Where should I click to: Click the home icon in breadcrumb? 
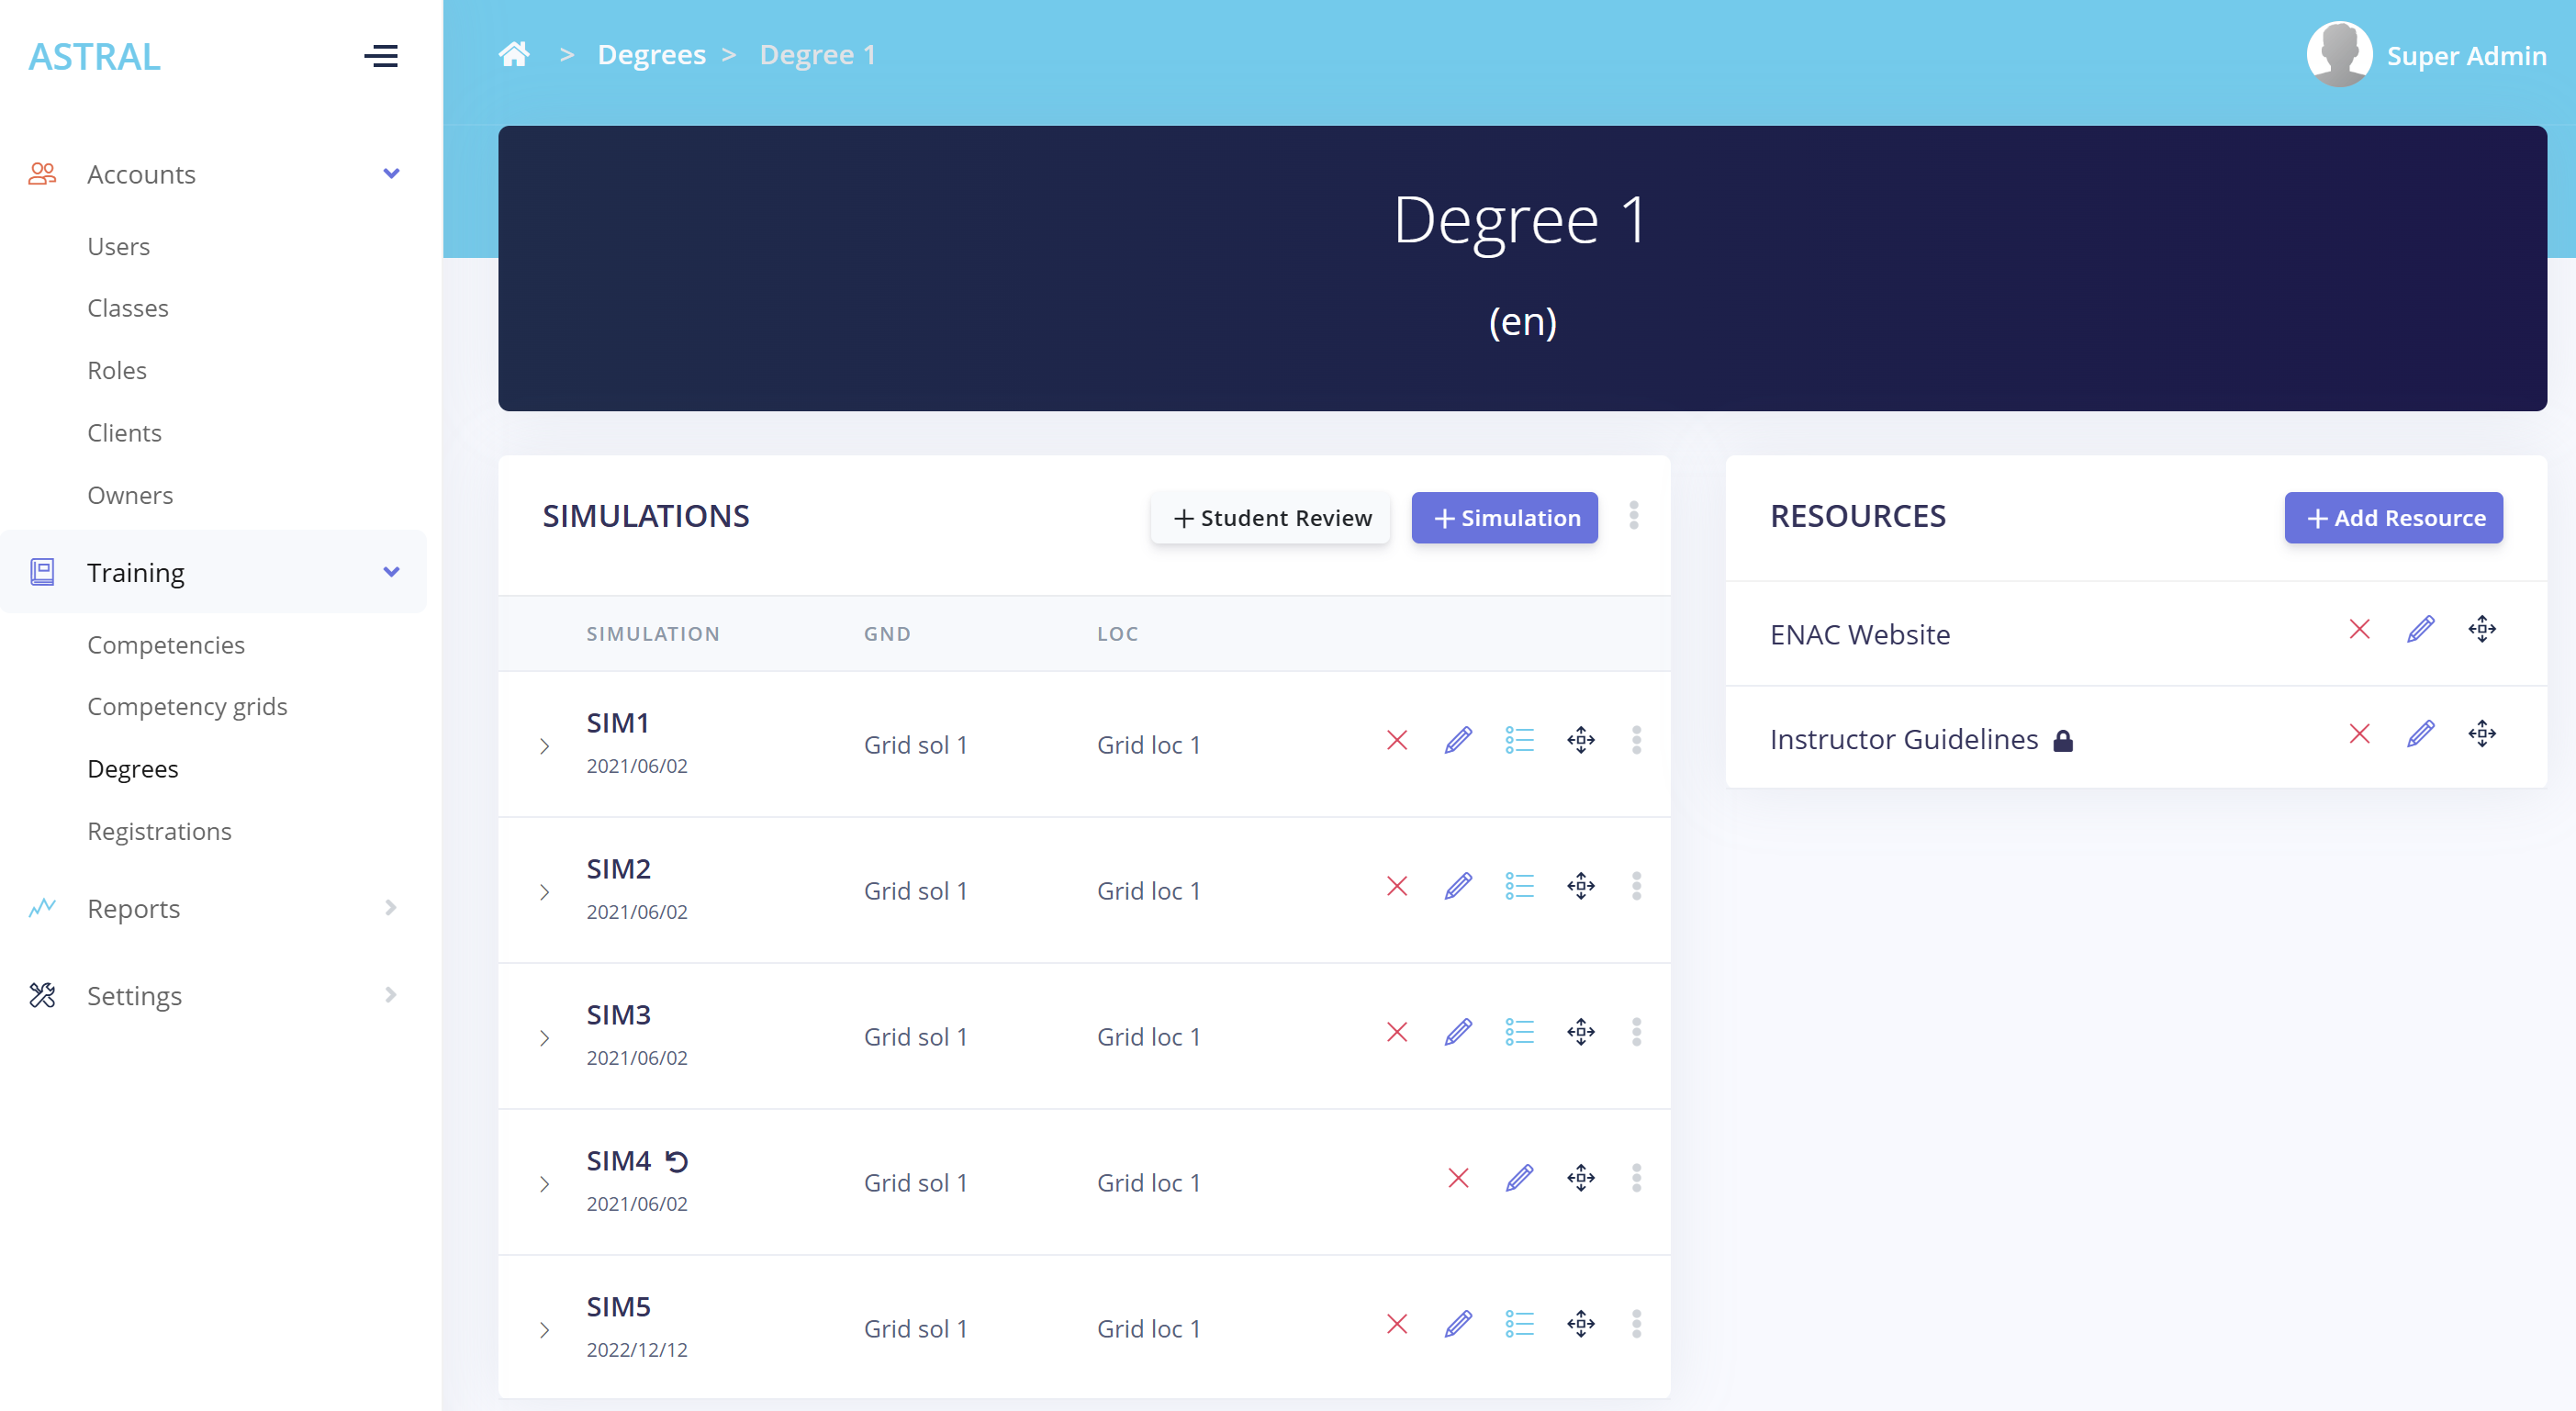coord(514,54)
